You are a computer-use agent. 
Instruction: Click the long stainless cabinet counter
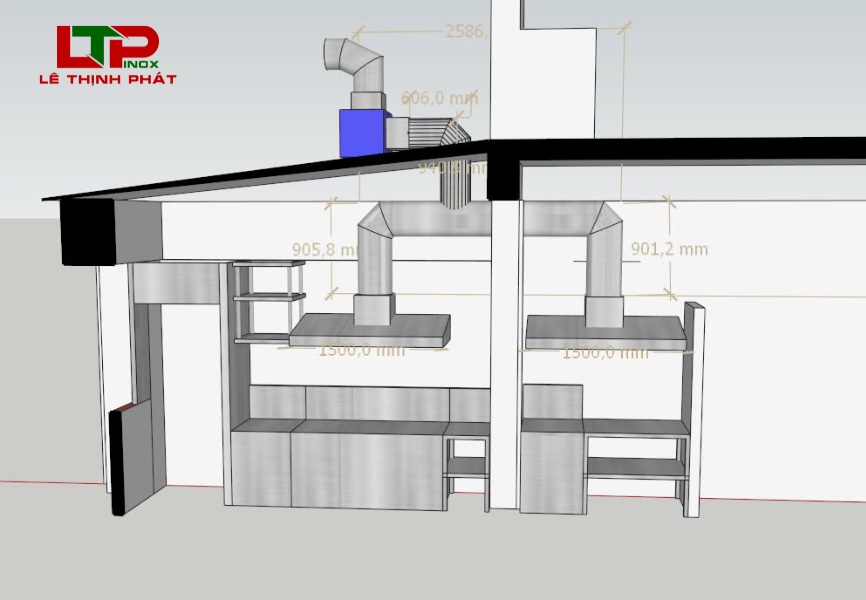pyautogui.click(x=340, y=460)
